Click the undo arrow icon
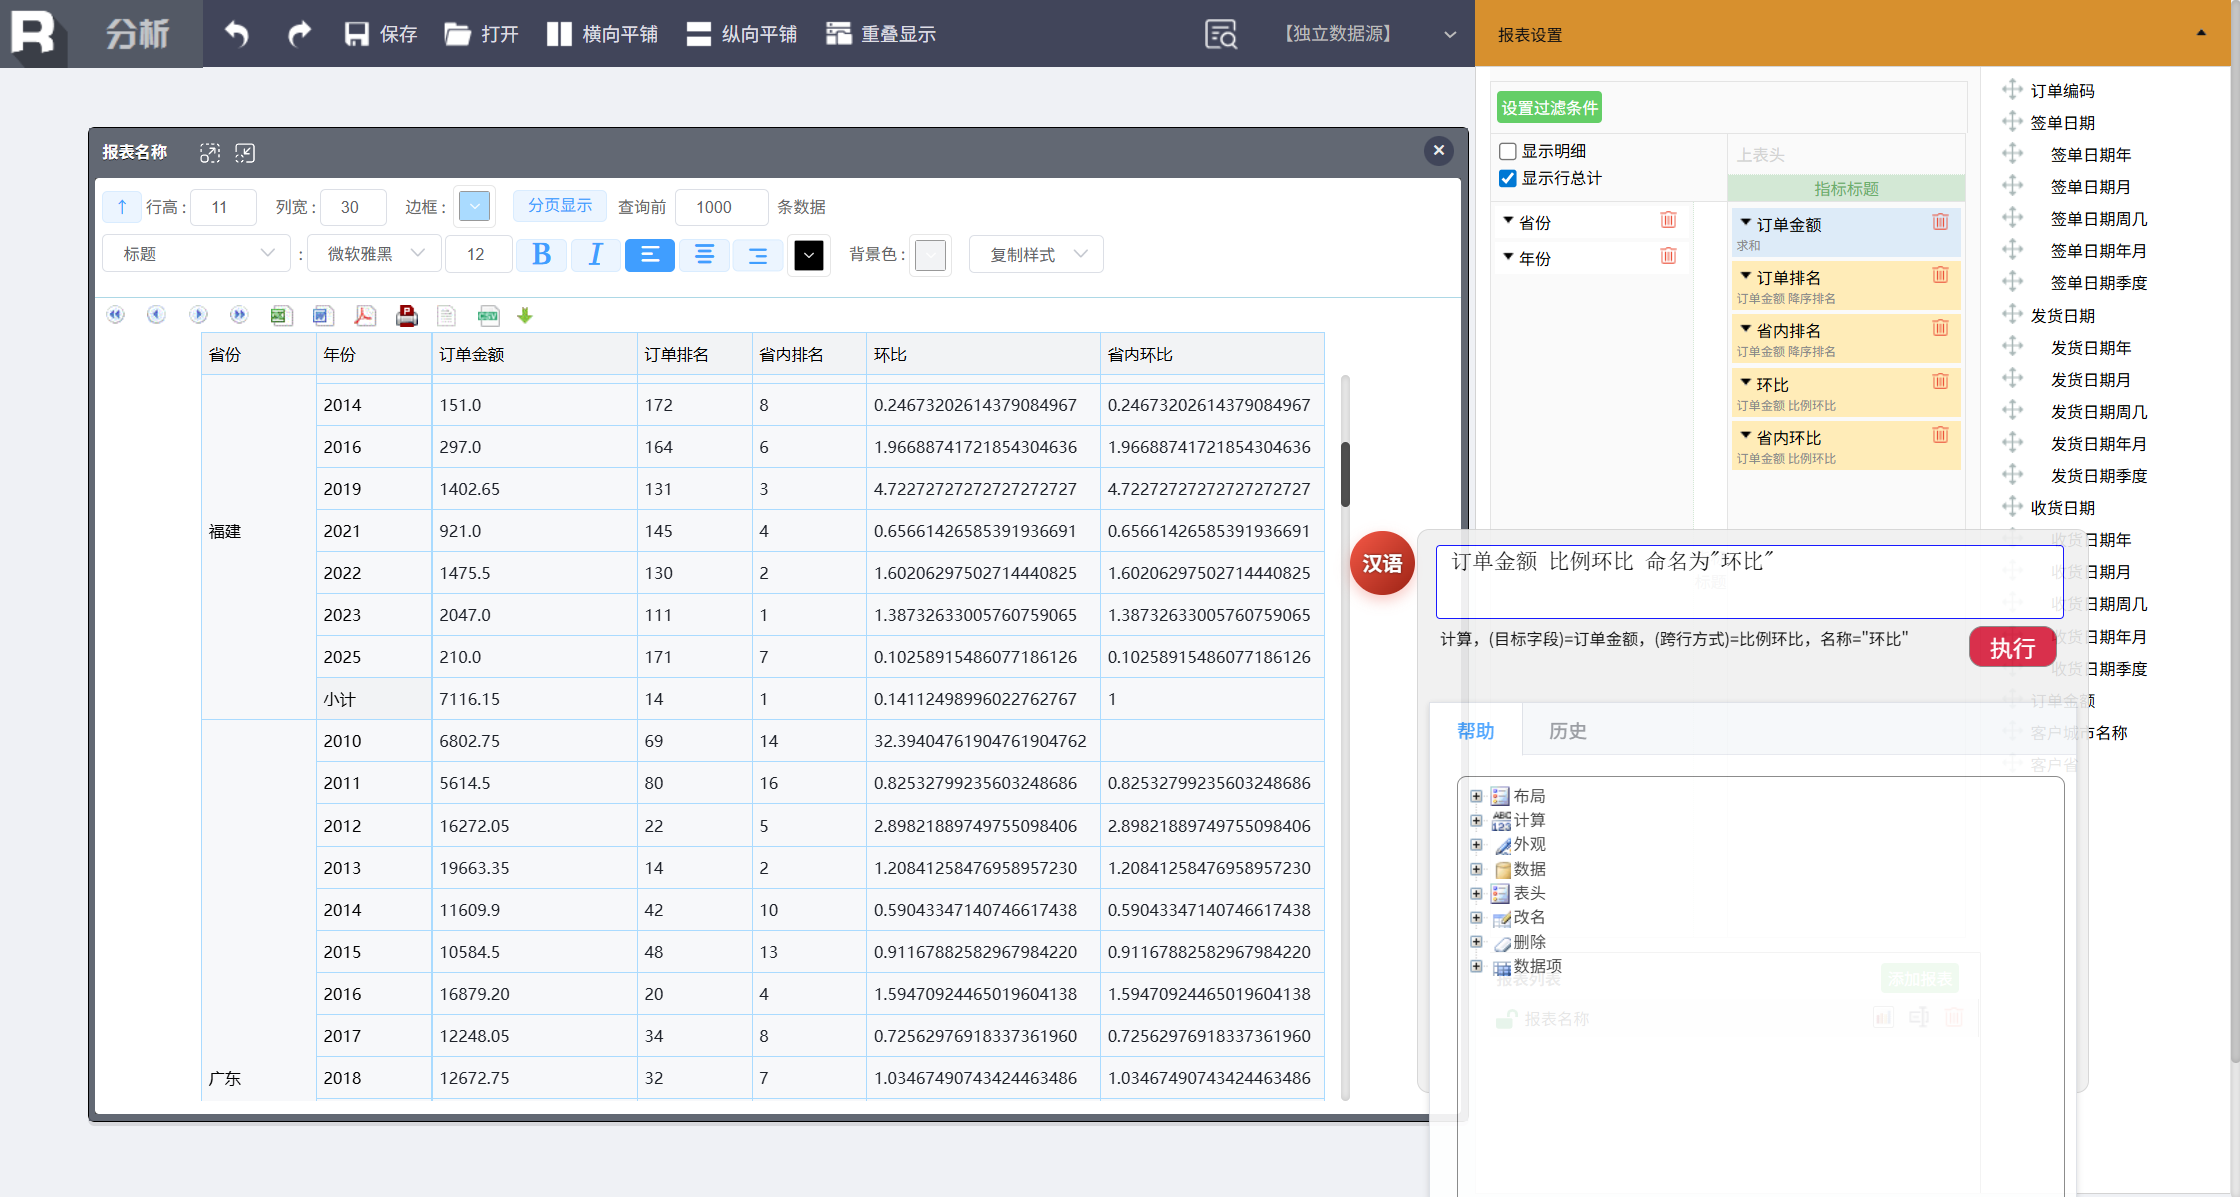The width and height of the screenshot is (2240, 1197). [237, 34]
